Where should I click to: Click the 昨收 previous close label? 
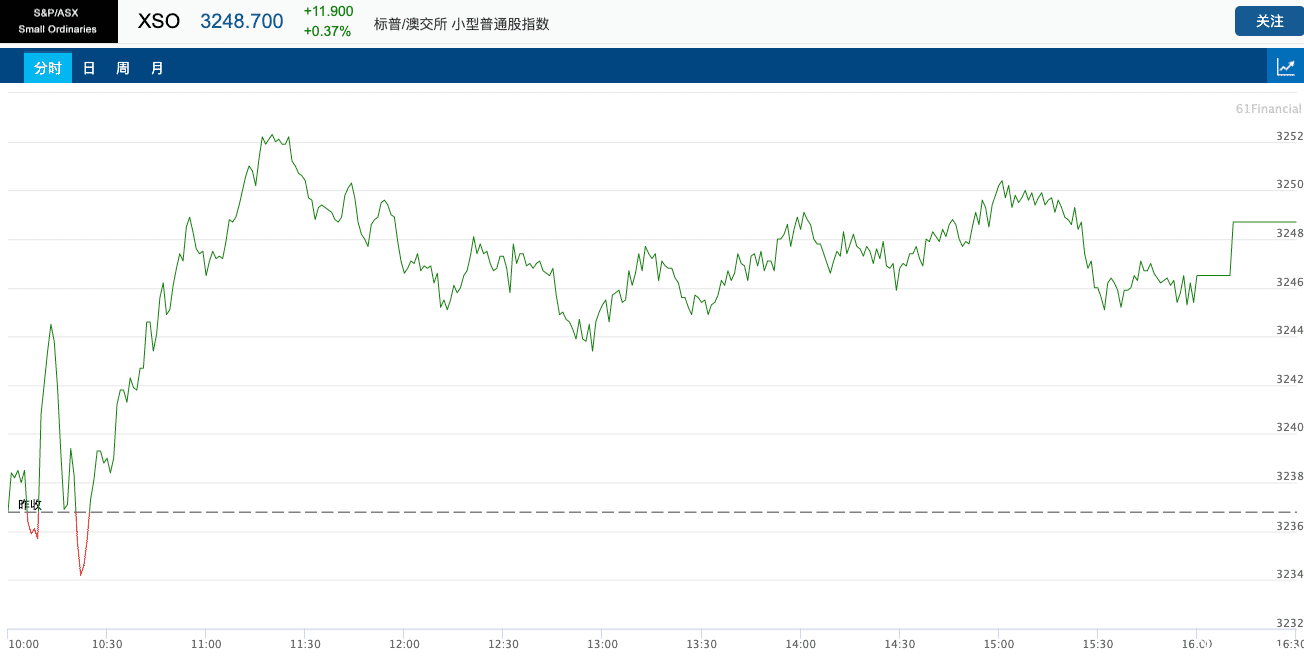pos(30,504)
